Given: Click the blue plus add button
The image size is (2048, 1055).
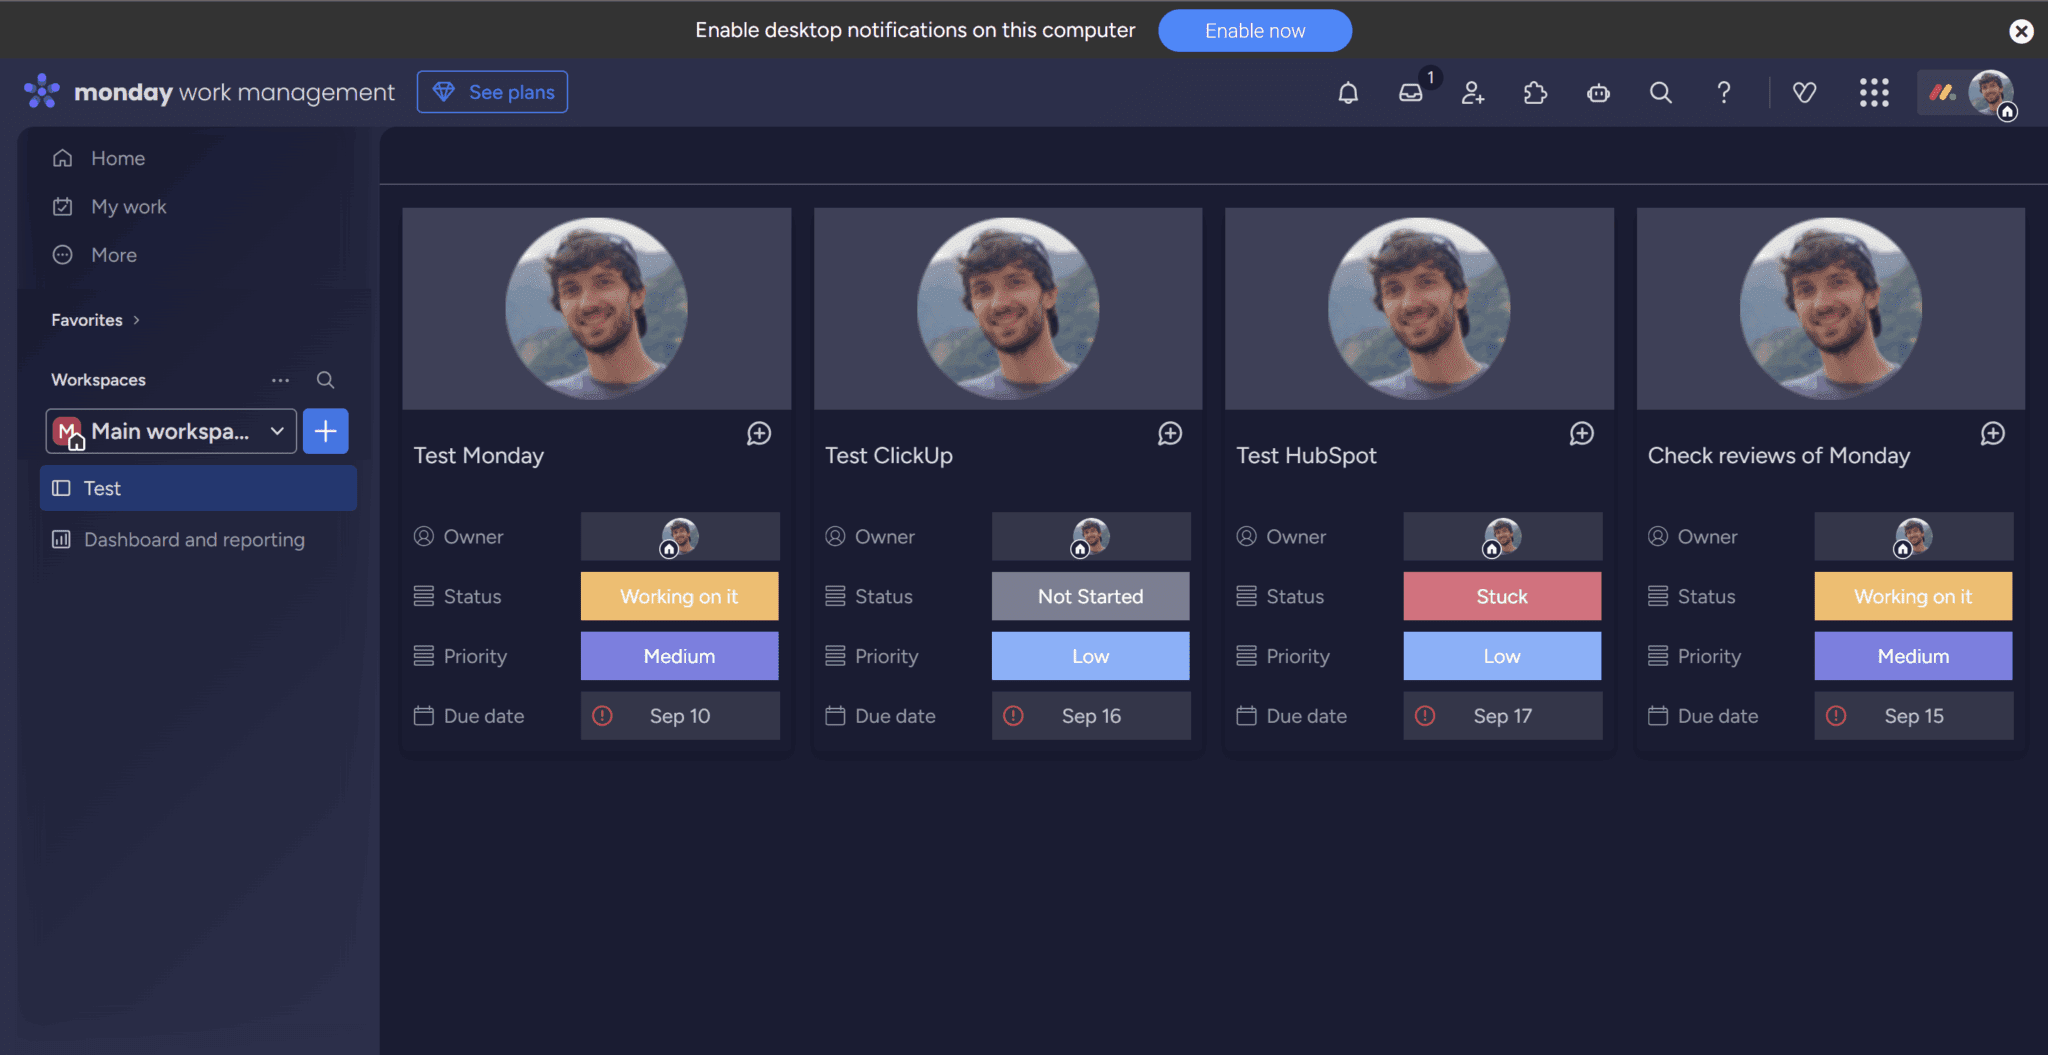Looking at the screenshot, I should (x=325, y=431).
